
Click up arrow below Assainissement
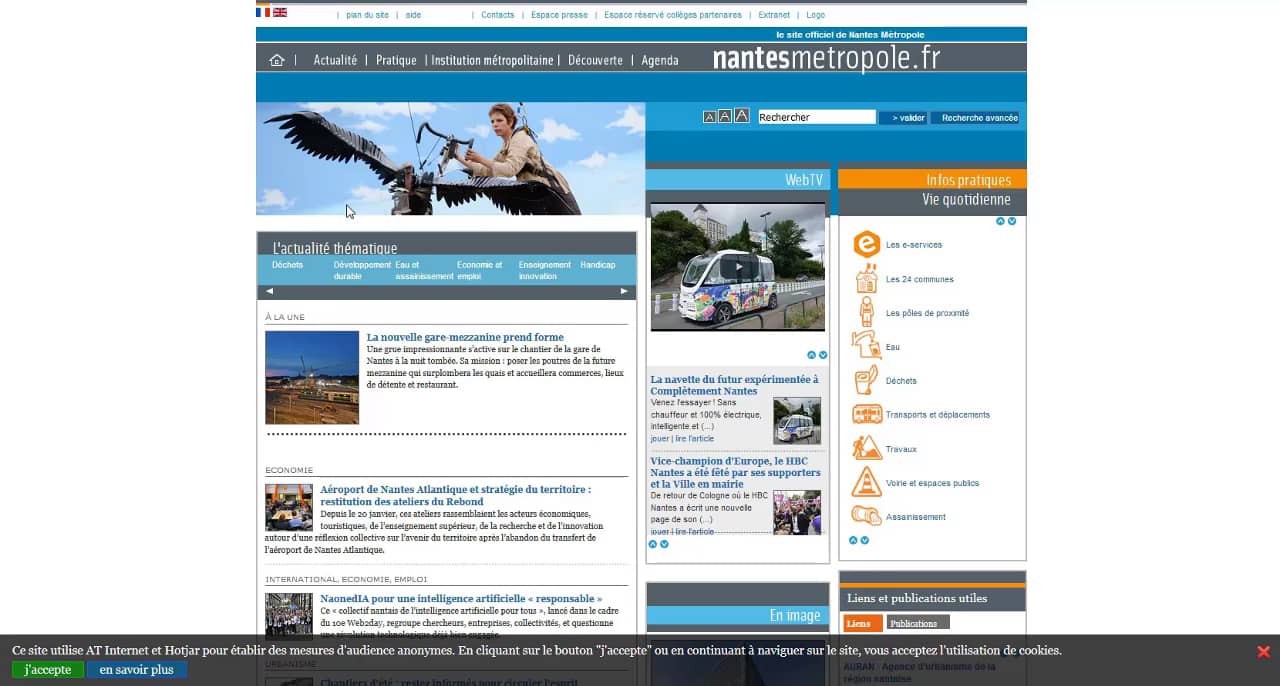[x=853, y=540]
